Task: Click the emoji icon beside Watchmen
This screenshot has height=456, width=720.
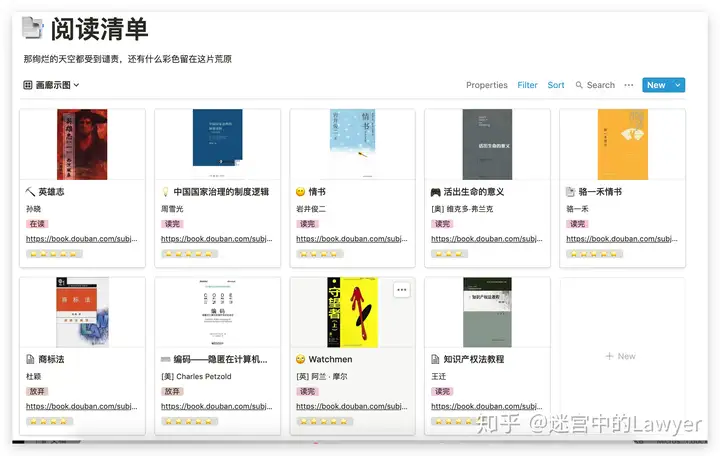Action: coord(301,359)
